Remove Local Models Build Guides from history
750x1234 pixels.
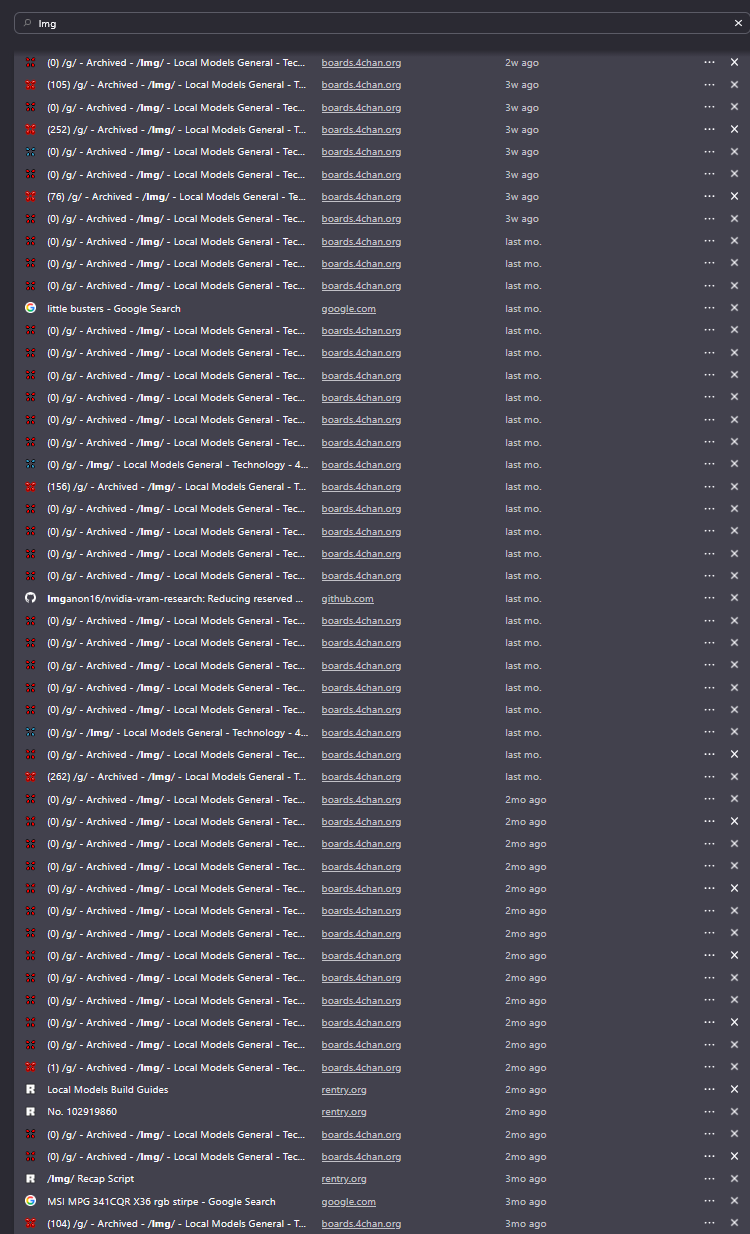pyautogui.click(x=734, y=1089)
